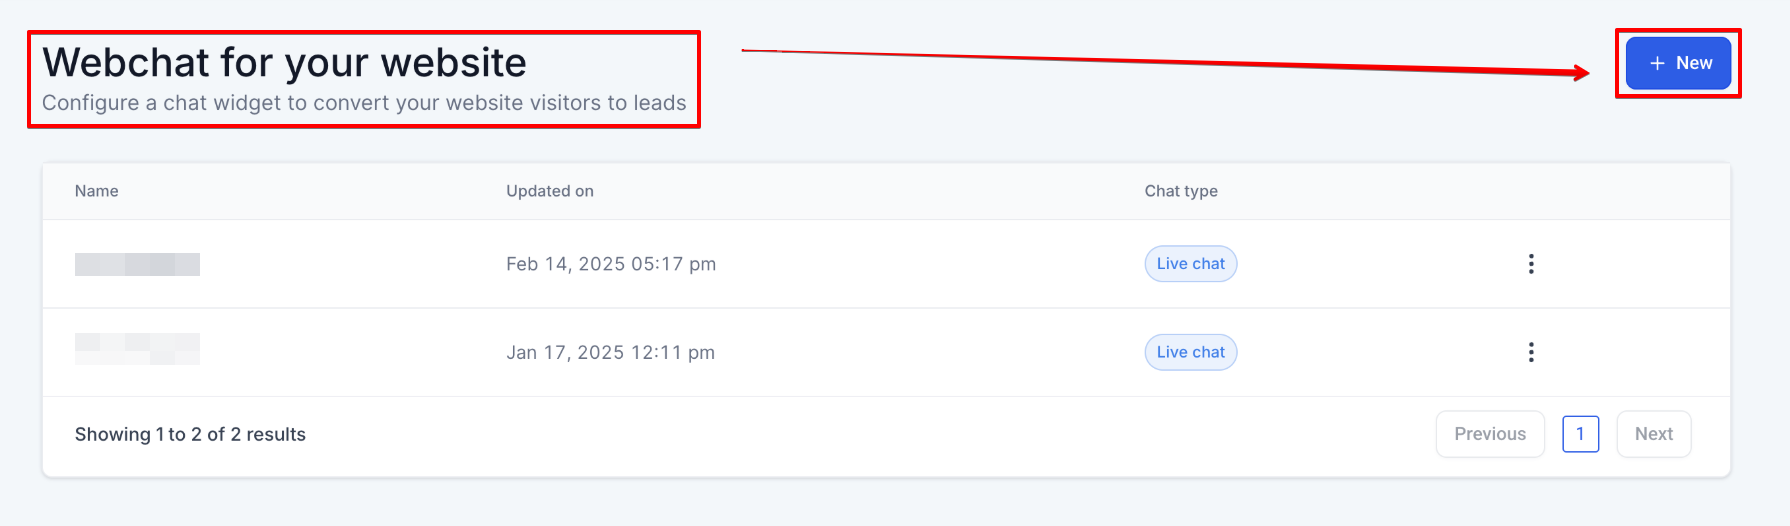This screenshot has height=526, width=1790.
Task: Click the Name column header
Action: pyautogui.click(x=97, y=191)
